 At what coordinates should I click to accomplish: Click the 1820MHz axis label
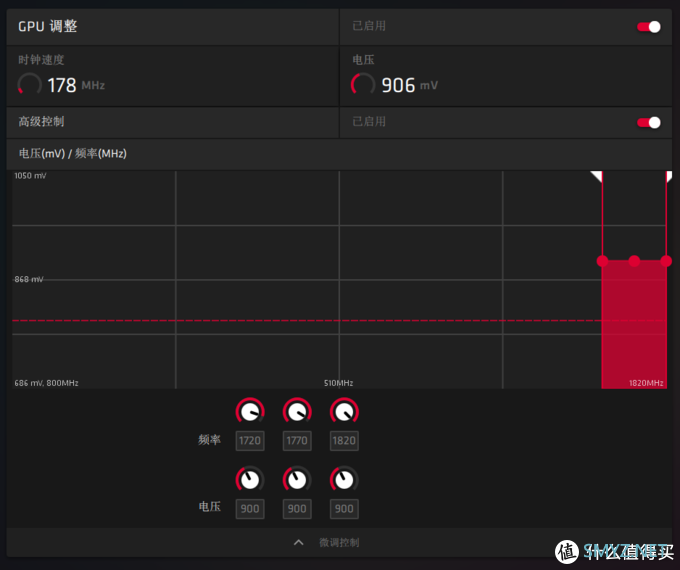point(646,383)
